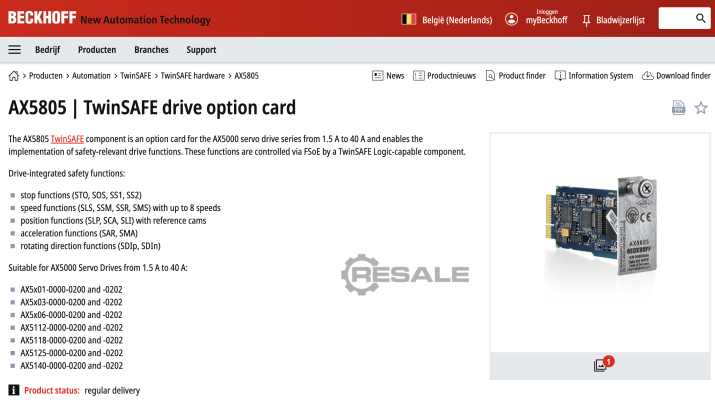The image size is (715, 419).
Task: Go to home via house icon
Action: click(14, 76)
